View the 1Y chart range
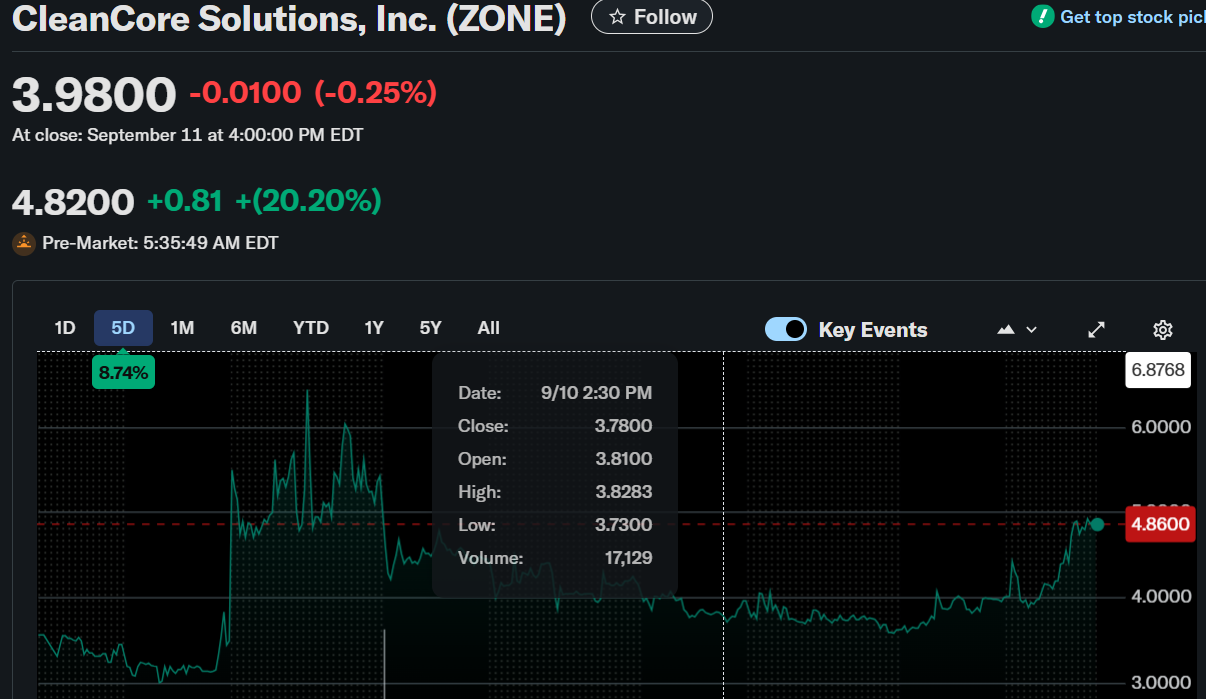Screen dimensions: 1206x699 (x=374, y=328)
